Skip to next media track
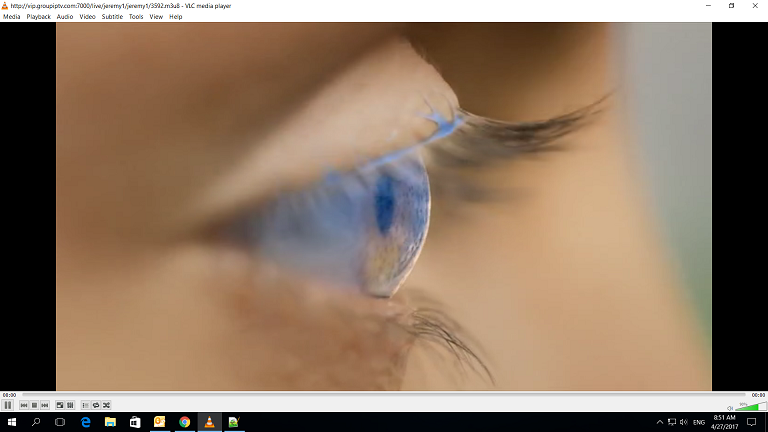The height and width of the screenshot is (432, 768). click(x=45, y=405)
